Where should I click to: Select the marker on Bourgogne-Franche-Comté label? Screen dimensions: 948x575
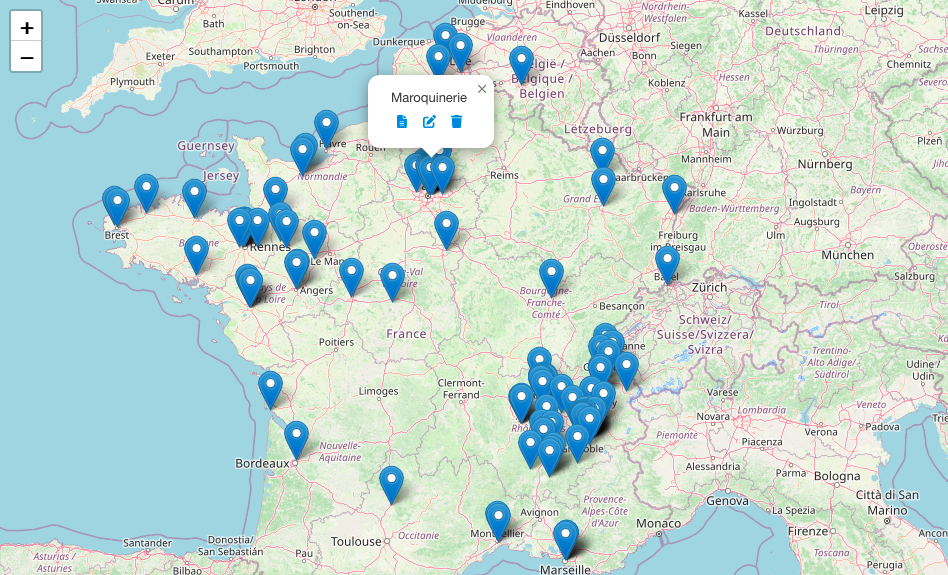tap(551, 277)
